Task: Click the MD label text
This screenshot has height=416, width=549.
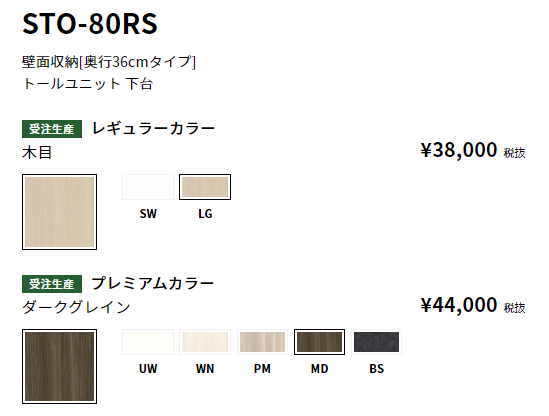Action: coord(320,369)
